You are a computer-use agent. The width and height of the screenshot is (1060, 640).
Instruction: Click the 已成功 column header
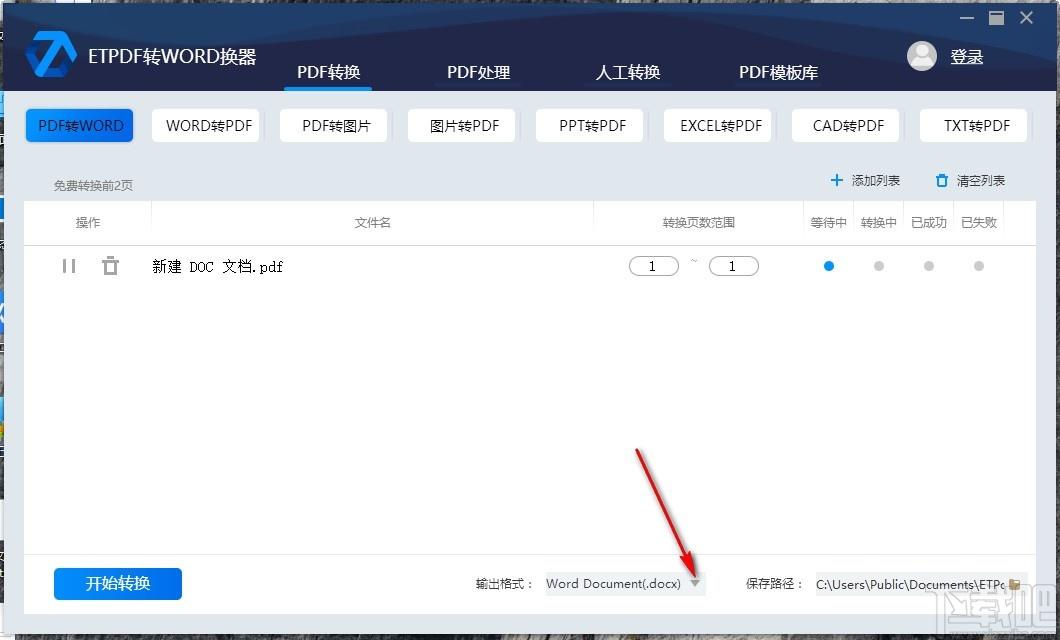coord(929,222)
